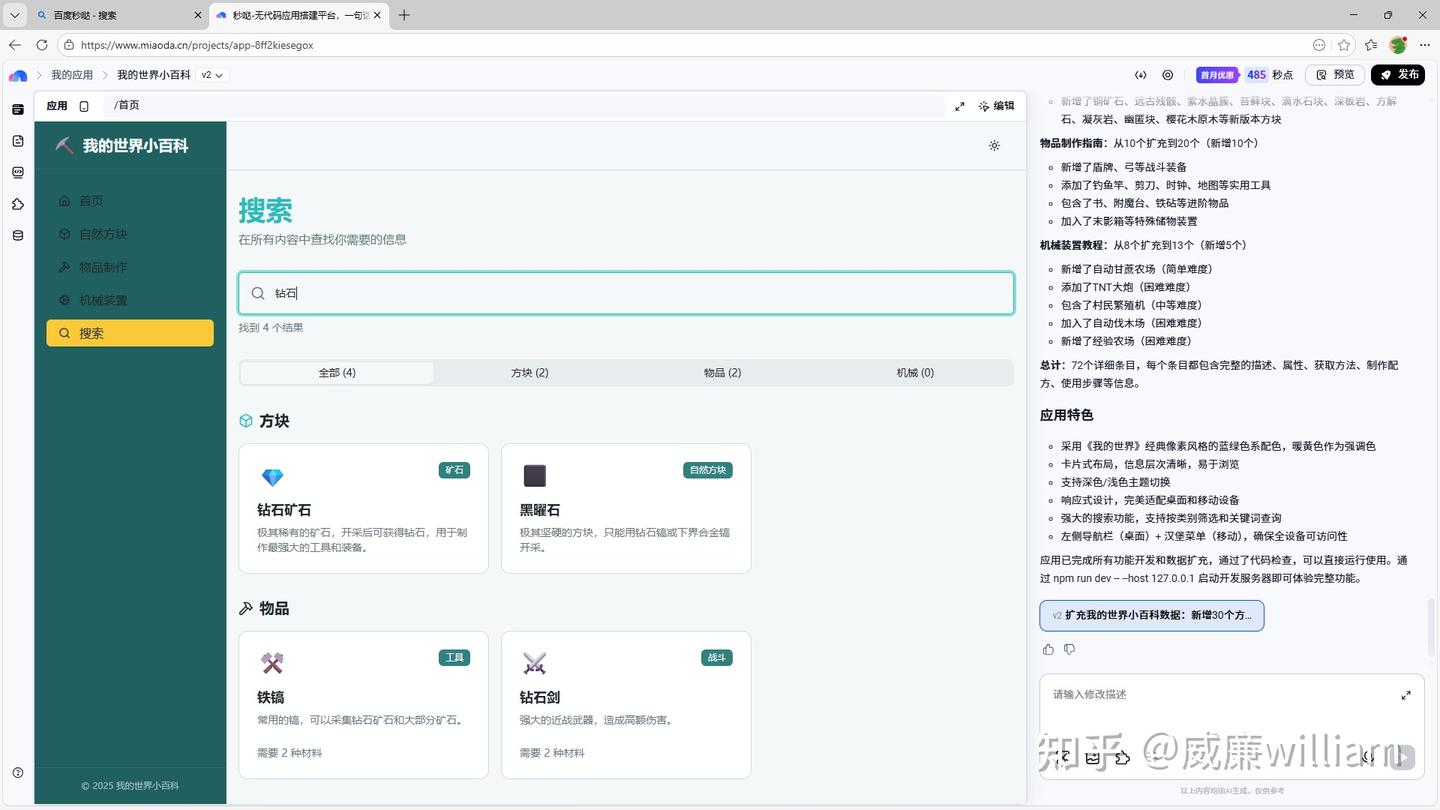Click the code download icon in header

click(x=1140, y=75)
